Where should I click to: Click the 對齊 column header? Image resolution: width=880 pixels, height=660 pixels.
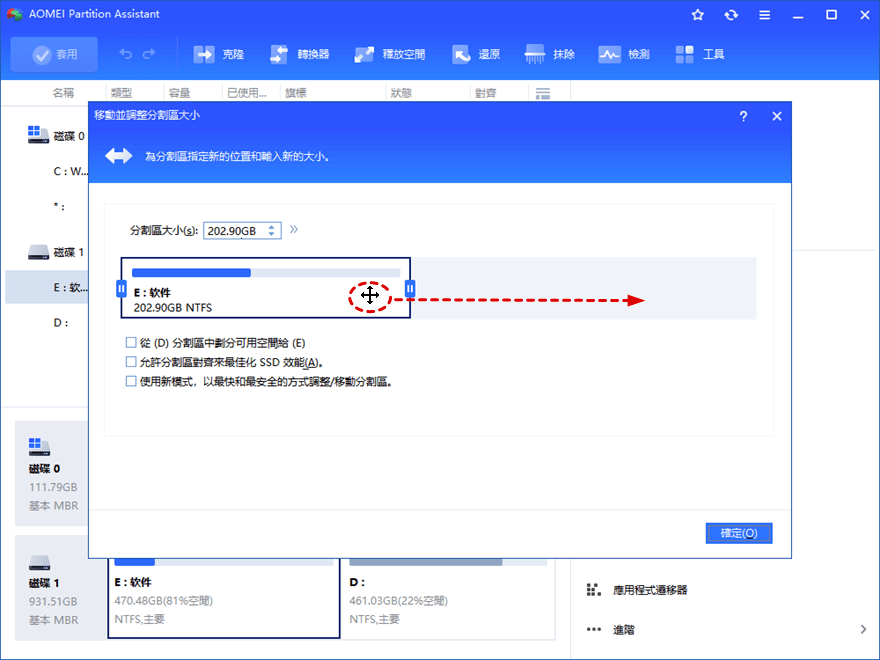point(485,93)
